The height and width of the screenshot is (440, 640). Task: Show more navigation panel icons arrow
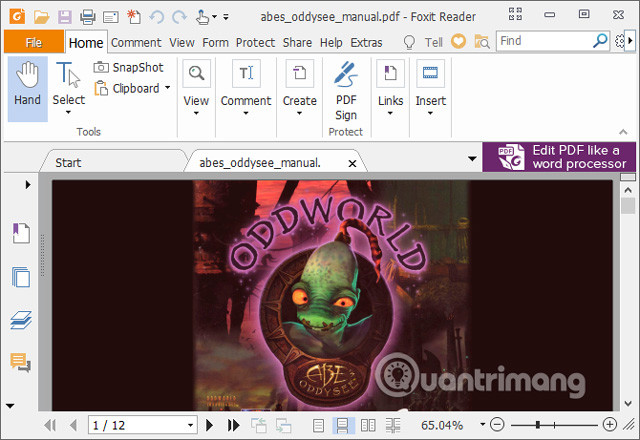10,406
